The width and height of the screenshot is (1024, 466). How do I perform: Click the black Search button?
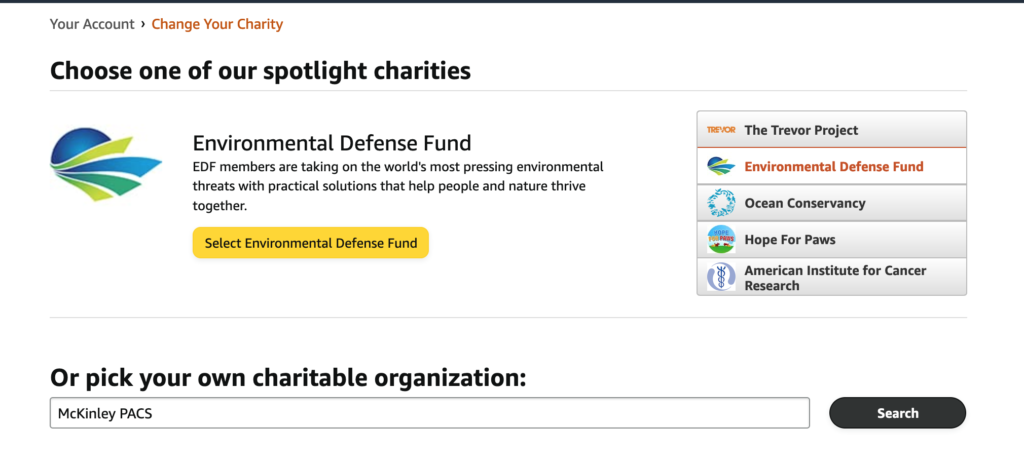[x=897, y=412]
